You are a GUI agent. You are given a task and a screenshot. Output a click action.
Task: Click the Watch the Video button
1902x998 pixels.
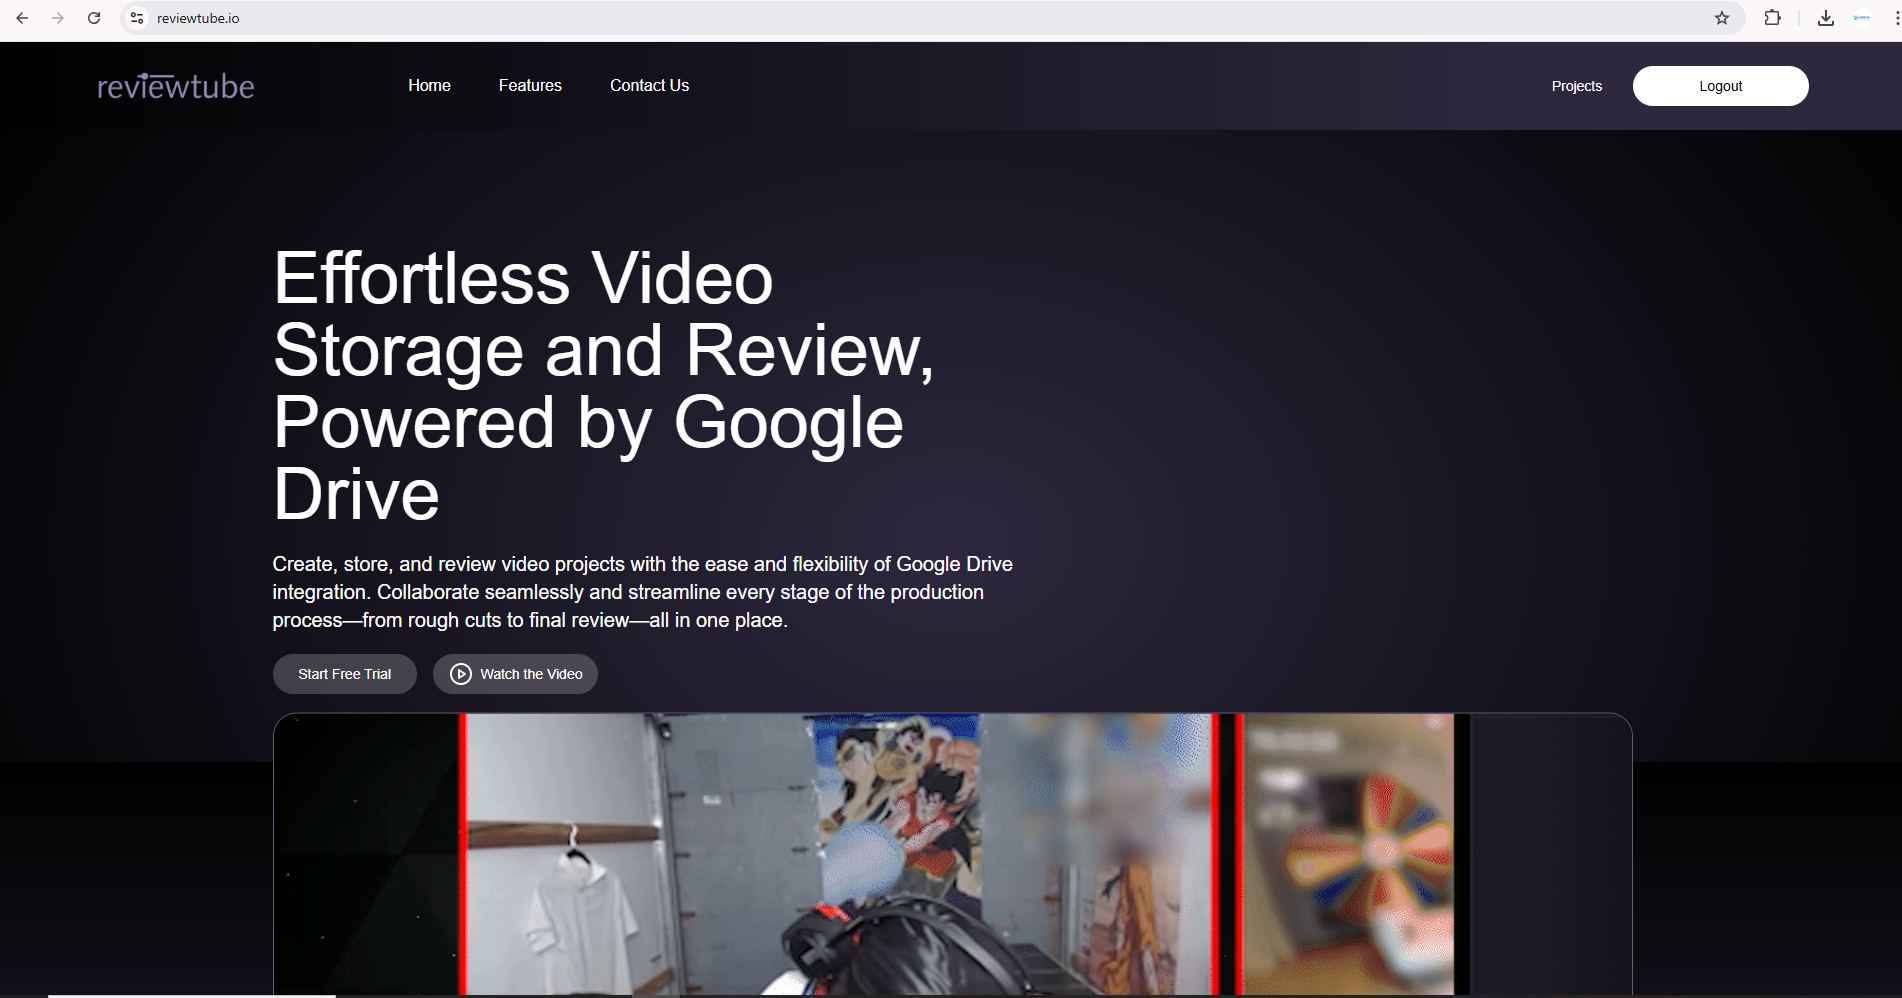click(515, 674)
